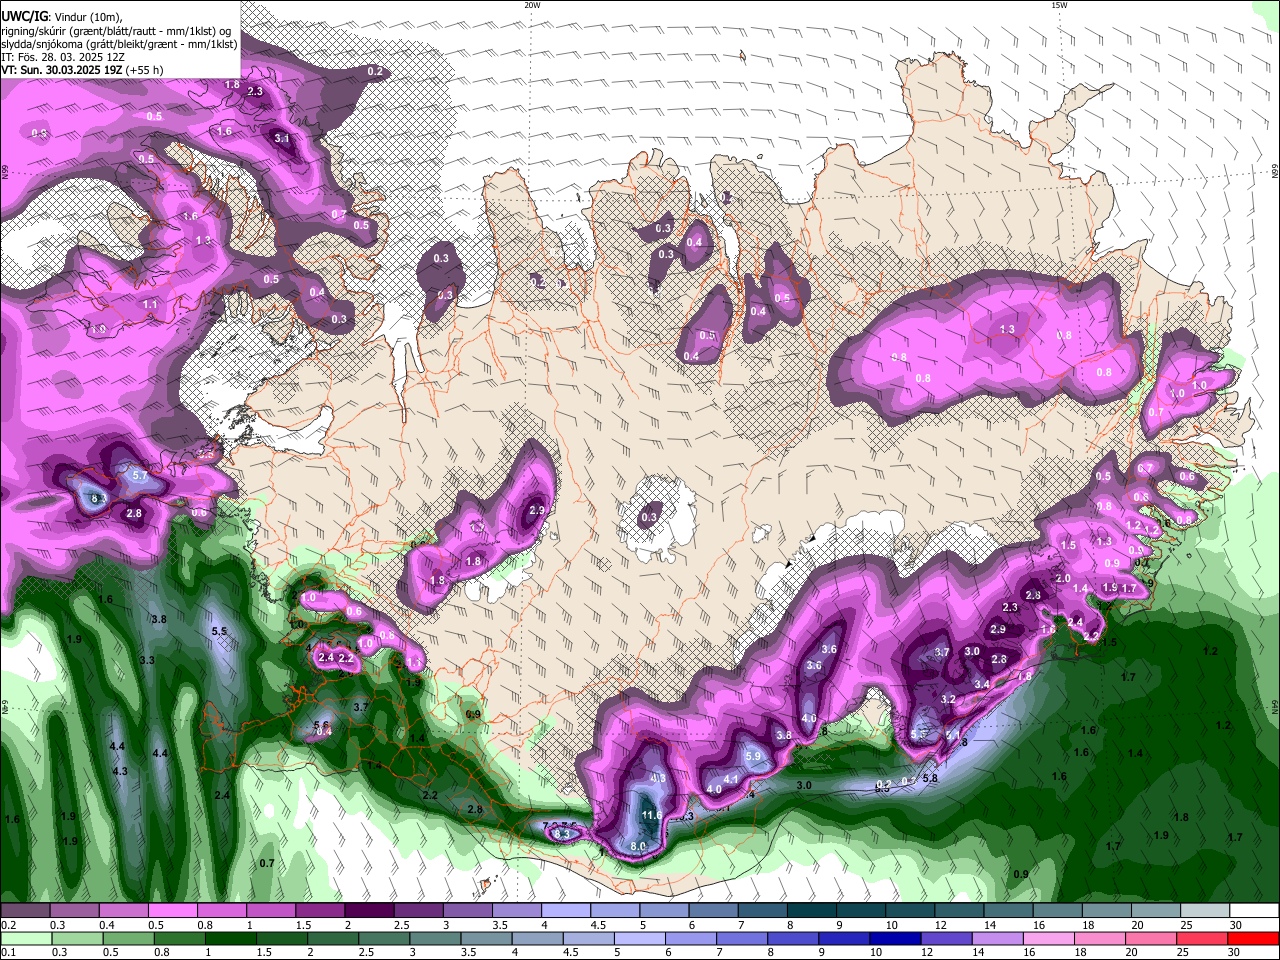Click the '4.3' rain value in southwest sea
The image size is (1280, 960).
120,772
